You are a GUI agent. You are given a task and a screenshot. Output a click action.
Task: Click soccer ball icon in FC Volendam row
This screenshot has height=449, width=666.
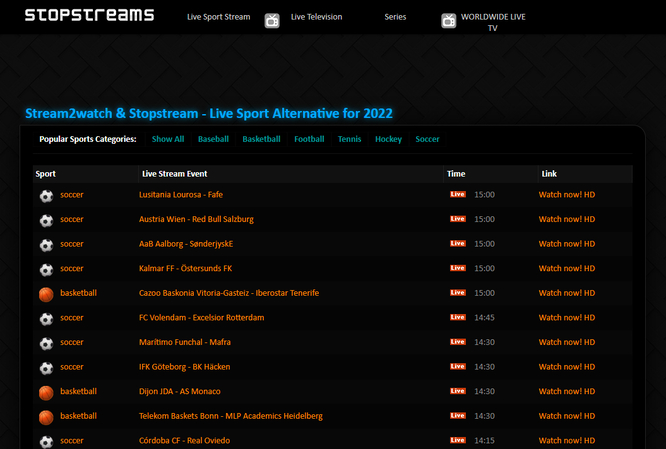click(x=46, y=319)
